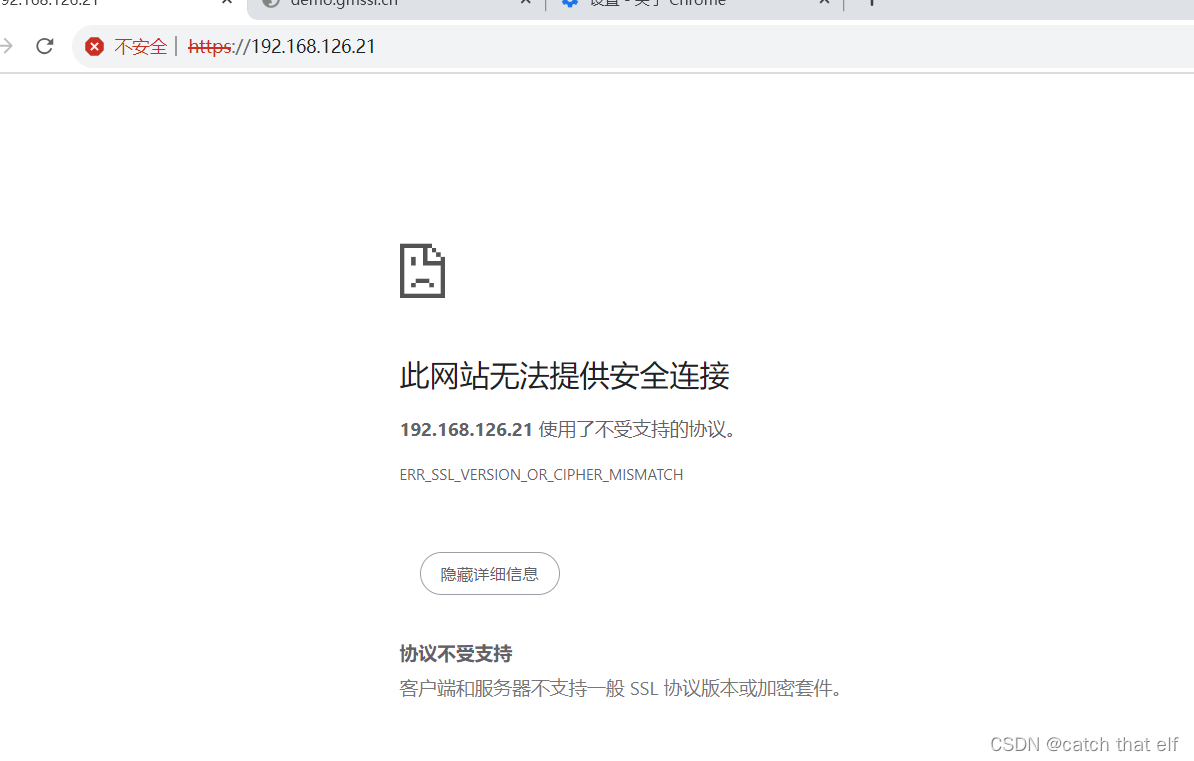The image size is (1194, 761).
Task: Close the demo.gmssl.cn tab
Action: pyautogui.click(x=525, y=4)
